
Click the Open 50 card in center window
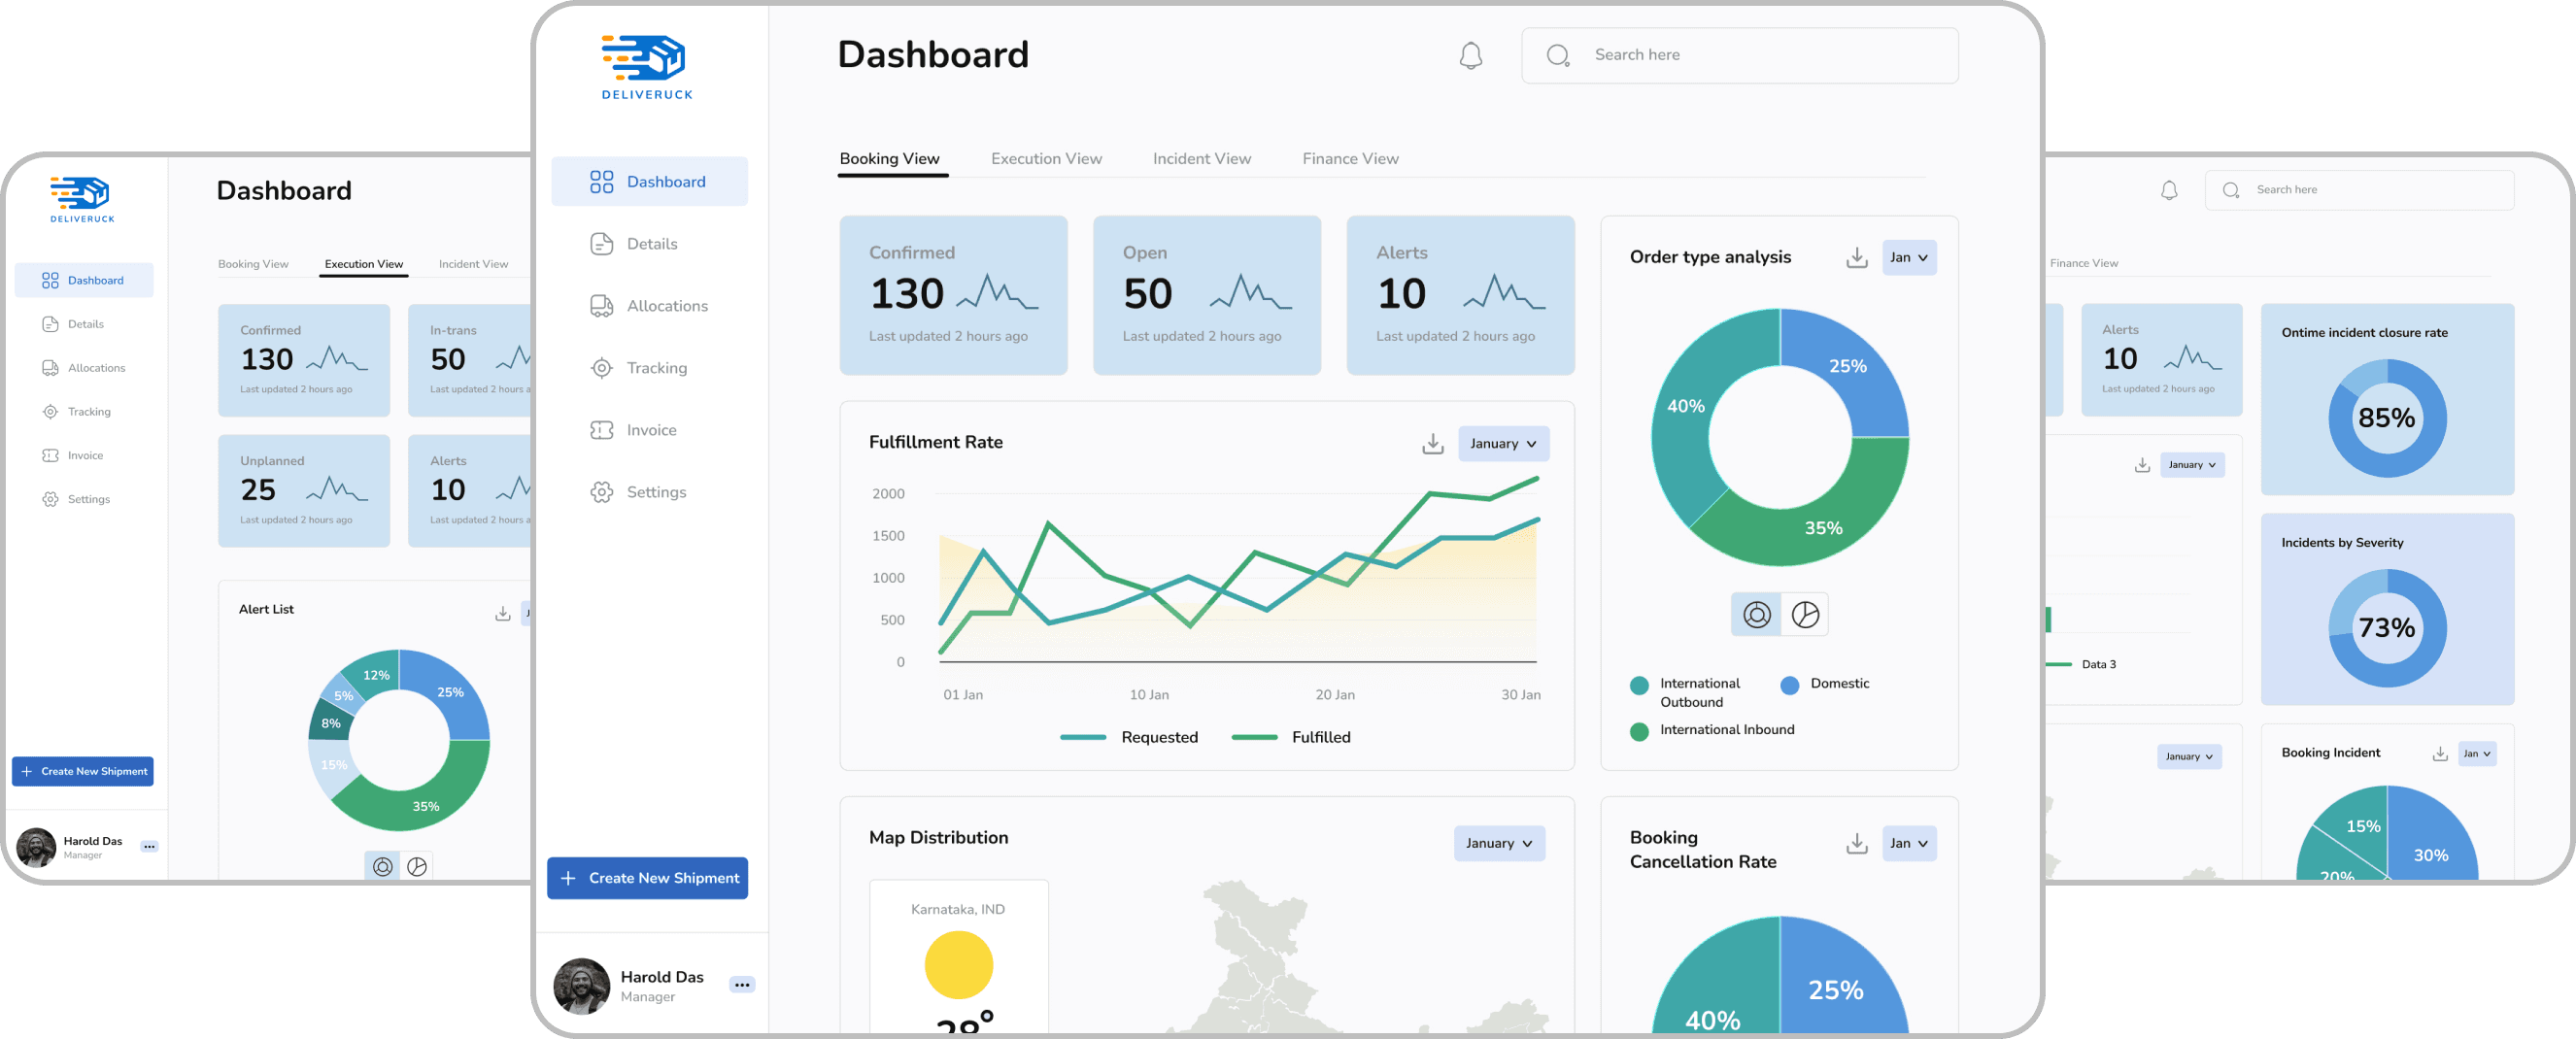point(1206,295)
